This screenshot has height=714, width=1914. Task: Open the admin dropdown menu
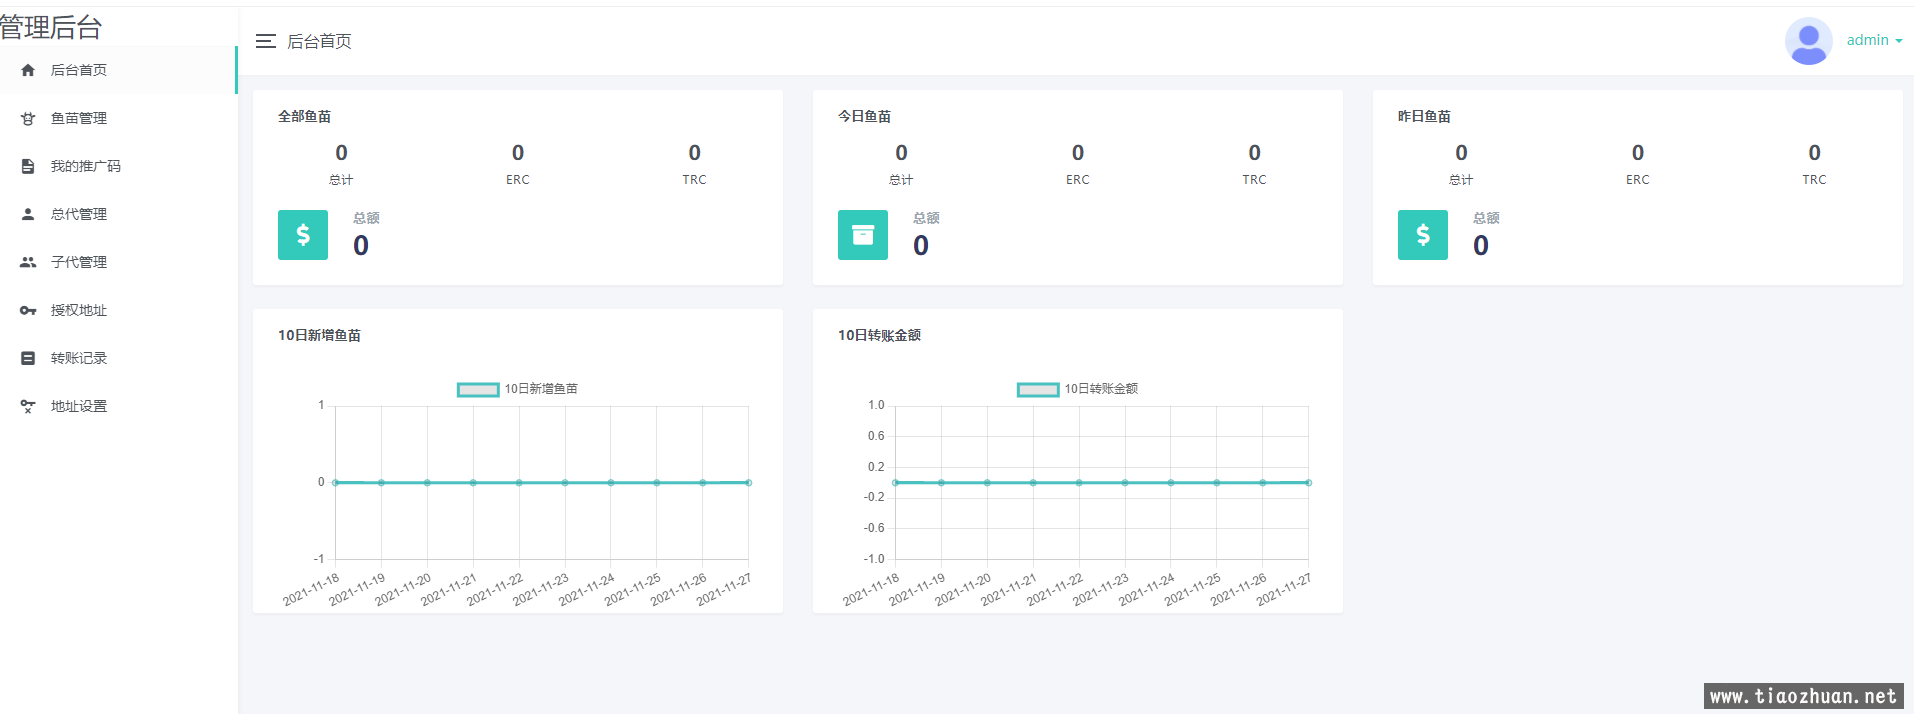click(x=1874, y=40)
